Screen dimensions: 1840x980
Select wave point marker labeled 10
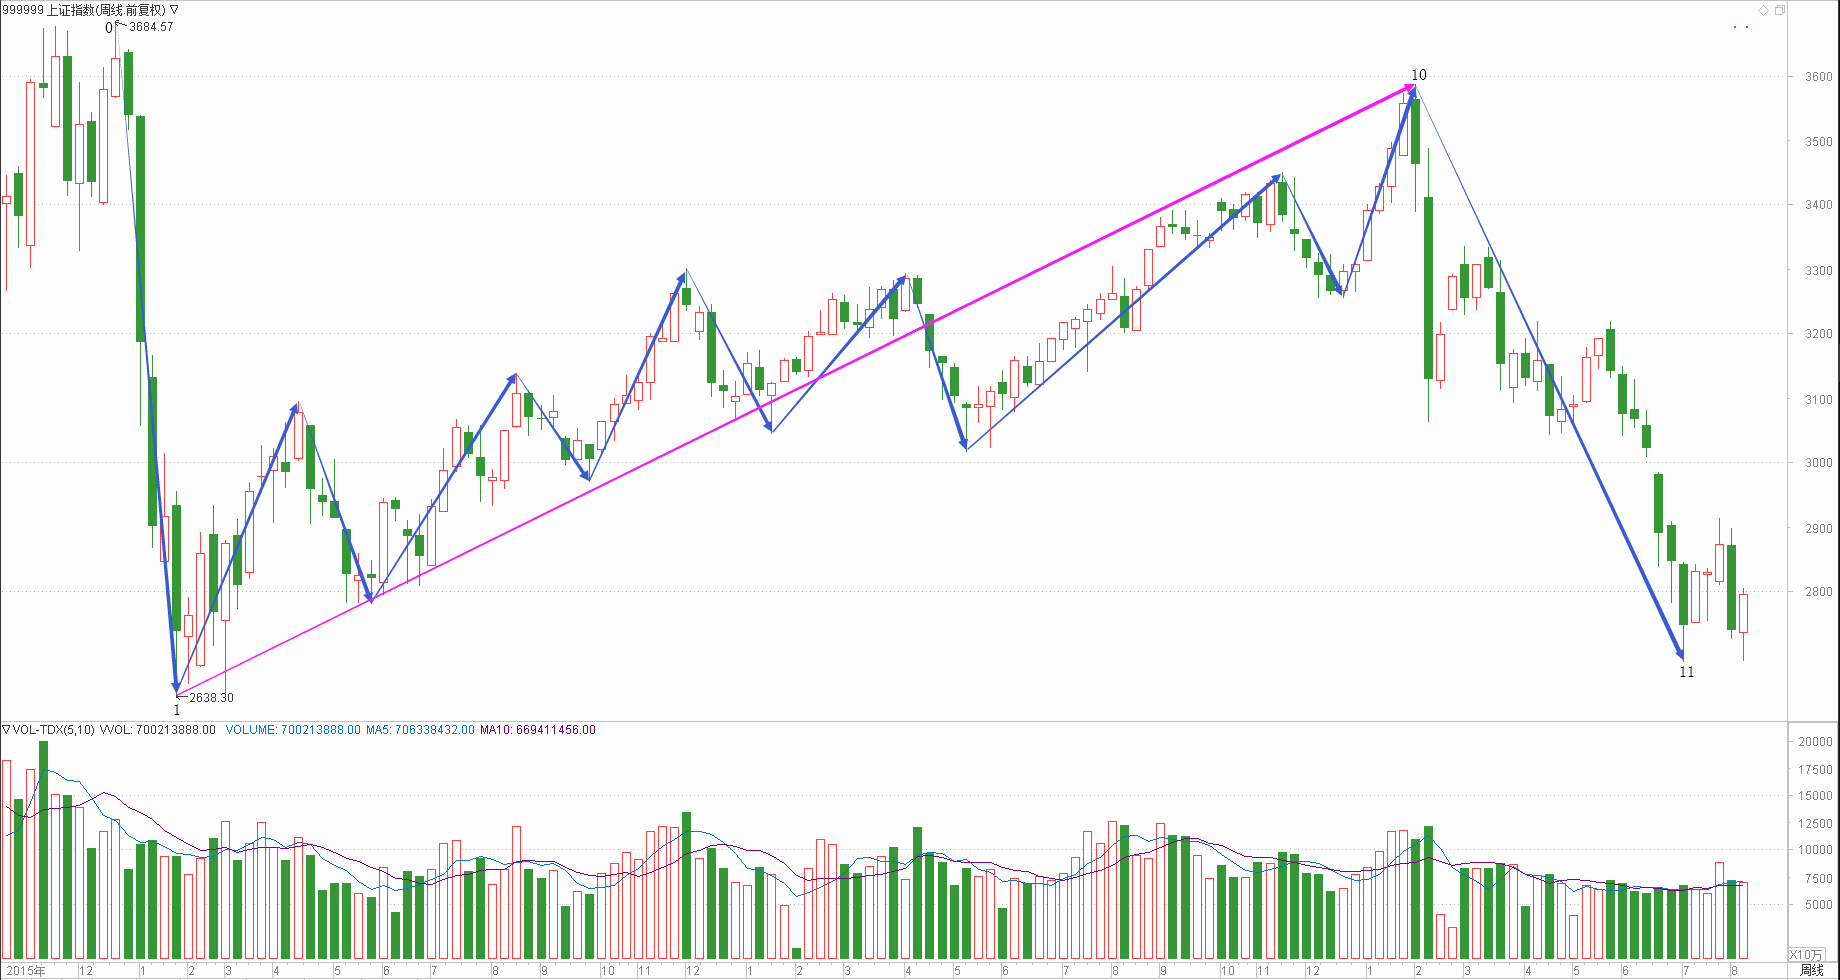1418,75
